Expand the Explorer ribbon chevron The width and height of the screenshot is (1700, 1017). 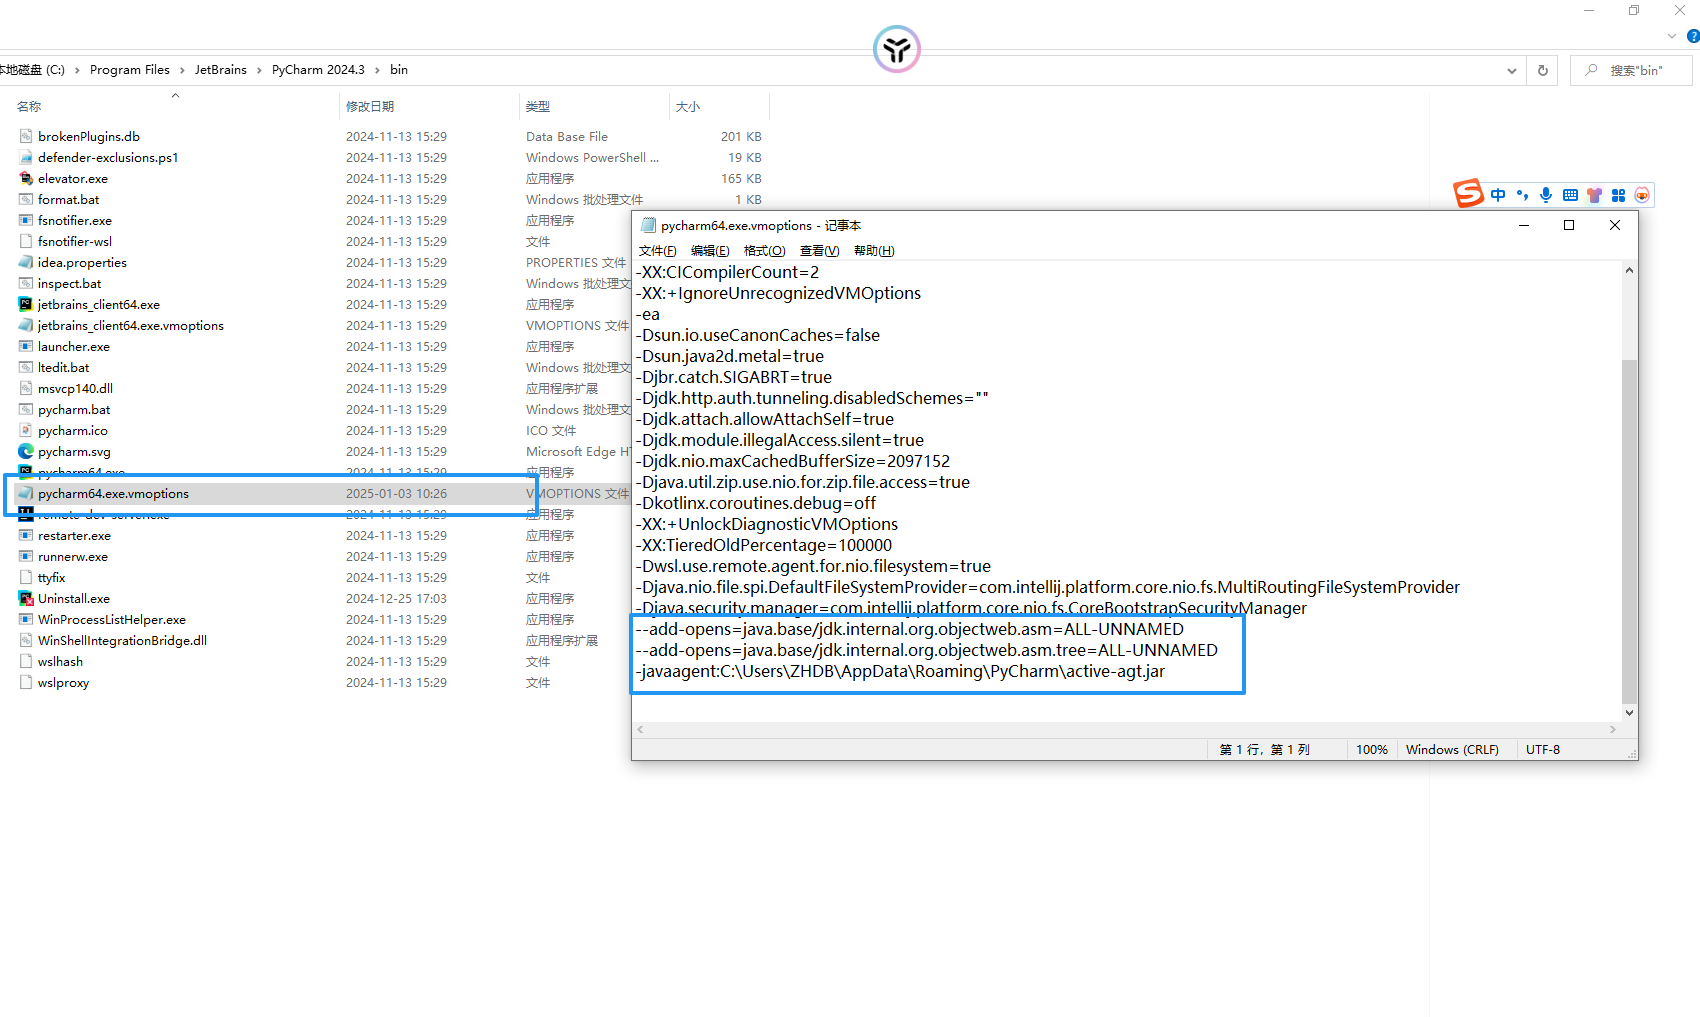point(1671,36)
